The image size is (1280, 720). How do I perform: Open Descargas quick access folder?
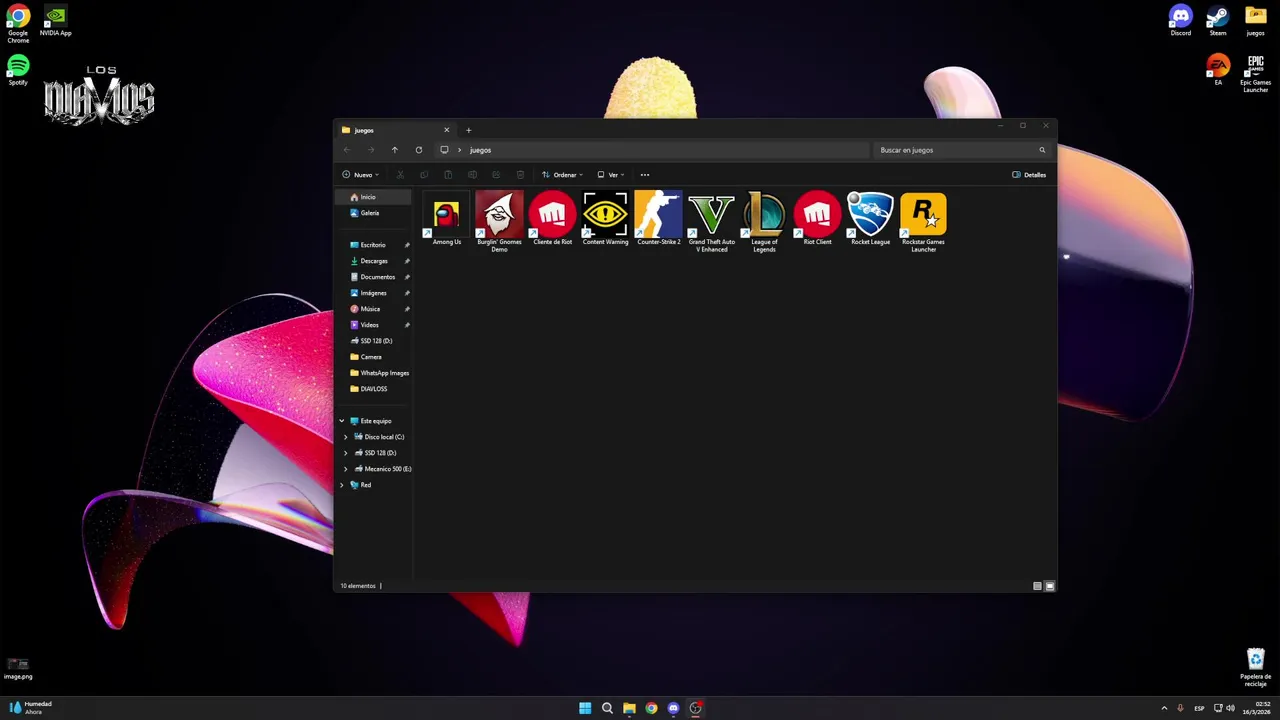pos(373,261)
